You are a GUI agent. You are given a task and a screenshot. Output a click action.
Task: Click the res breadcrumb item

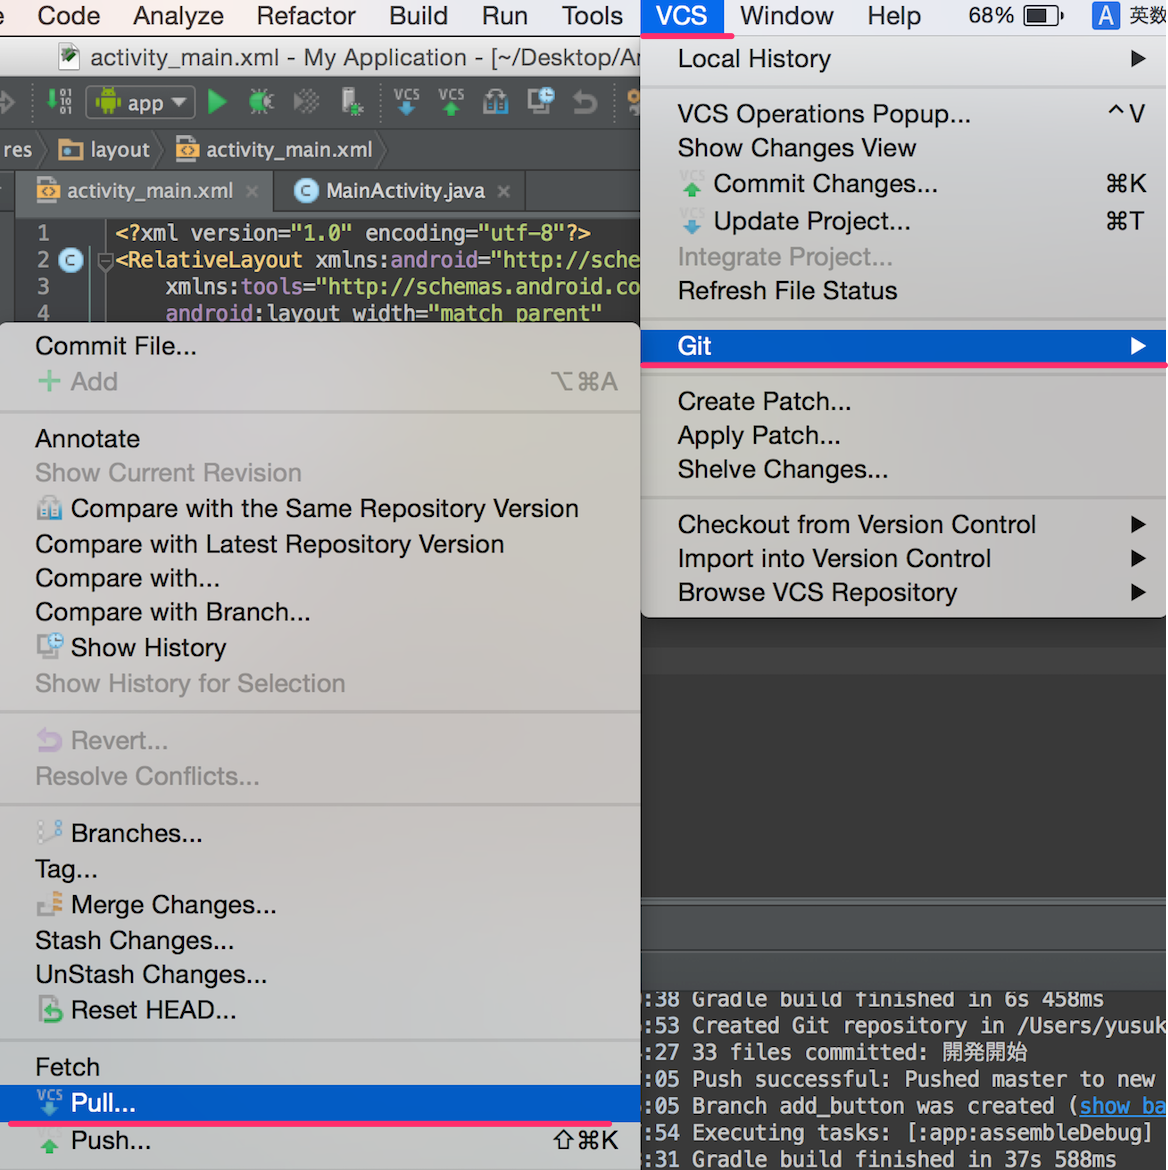tap(17, 150)
